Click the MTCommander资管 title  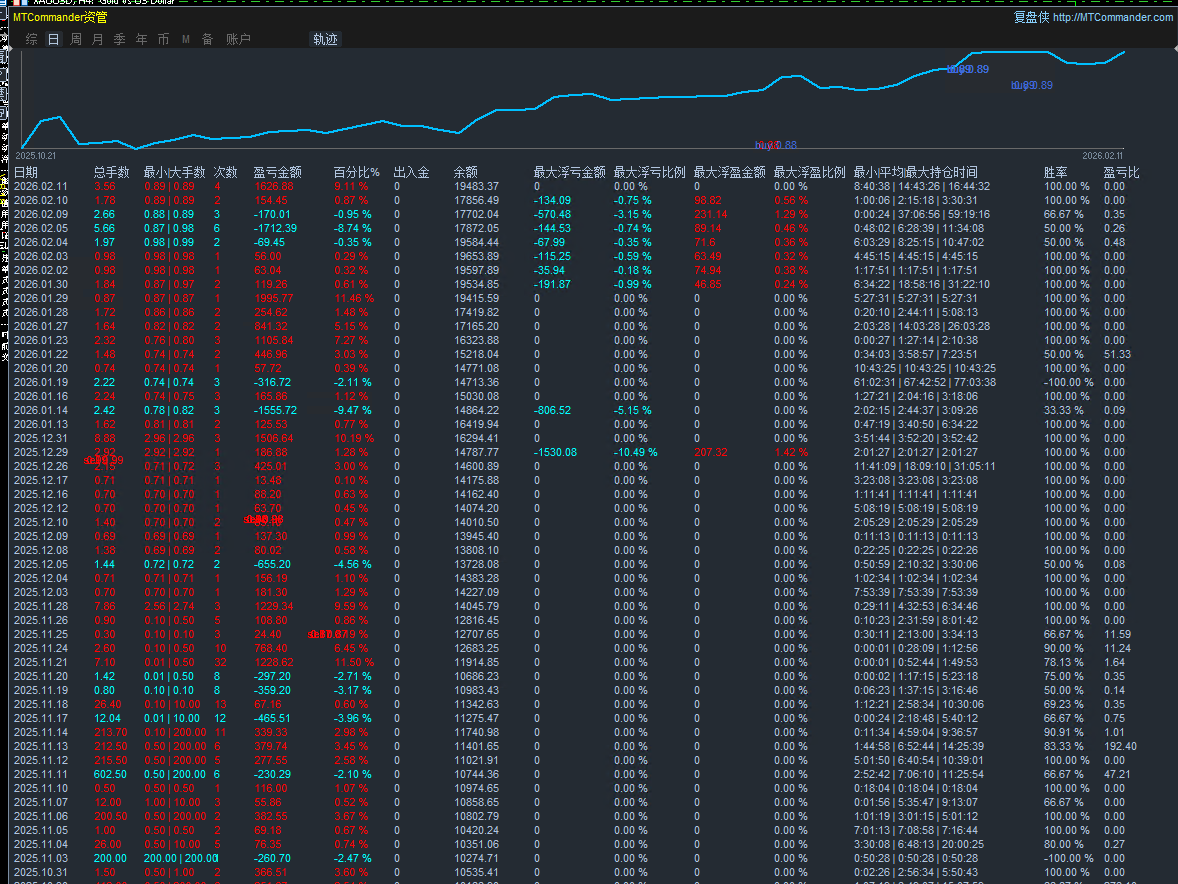[59, 17]
